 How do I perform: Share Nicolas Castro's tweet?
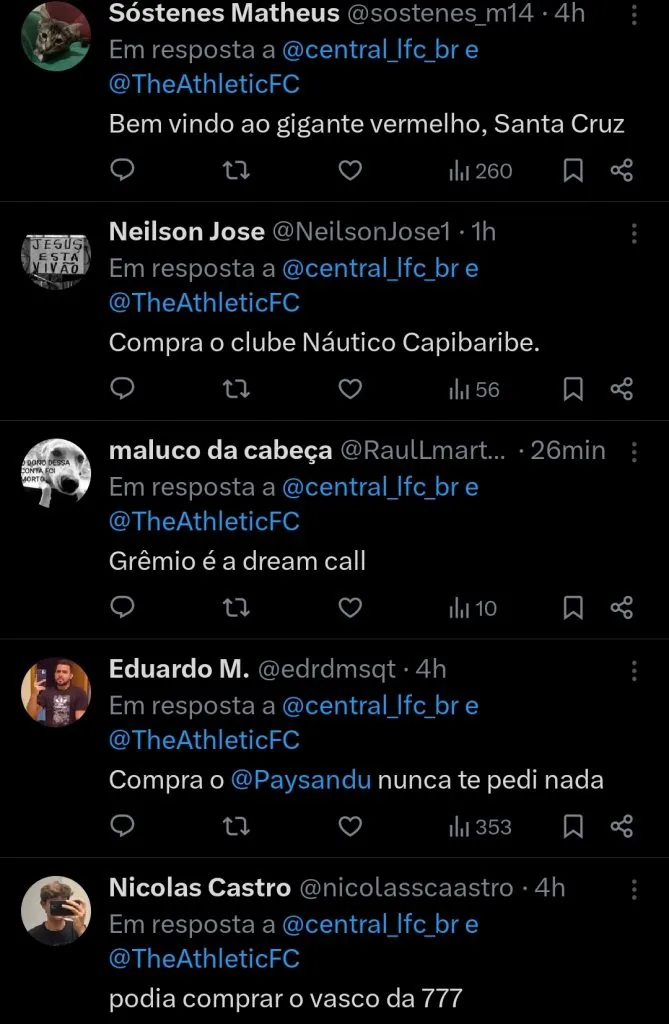coord(621,1018)
